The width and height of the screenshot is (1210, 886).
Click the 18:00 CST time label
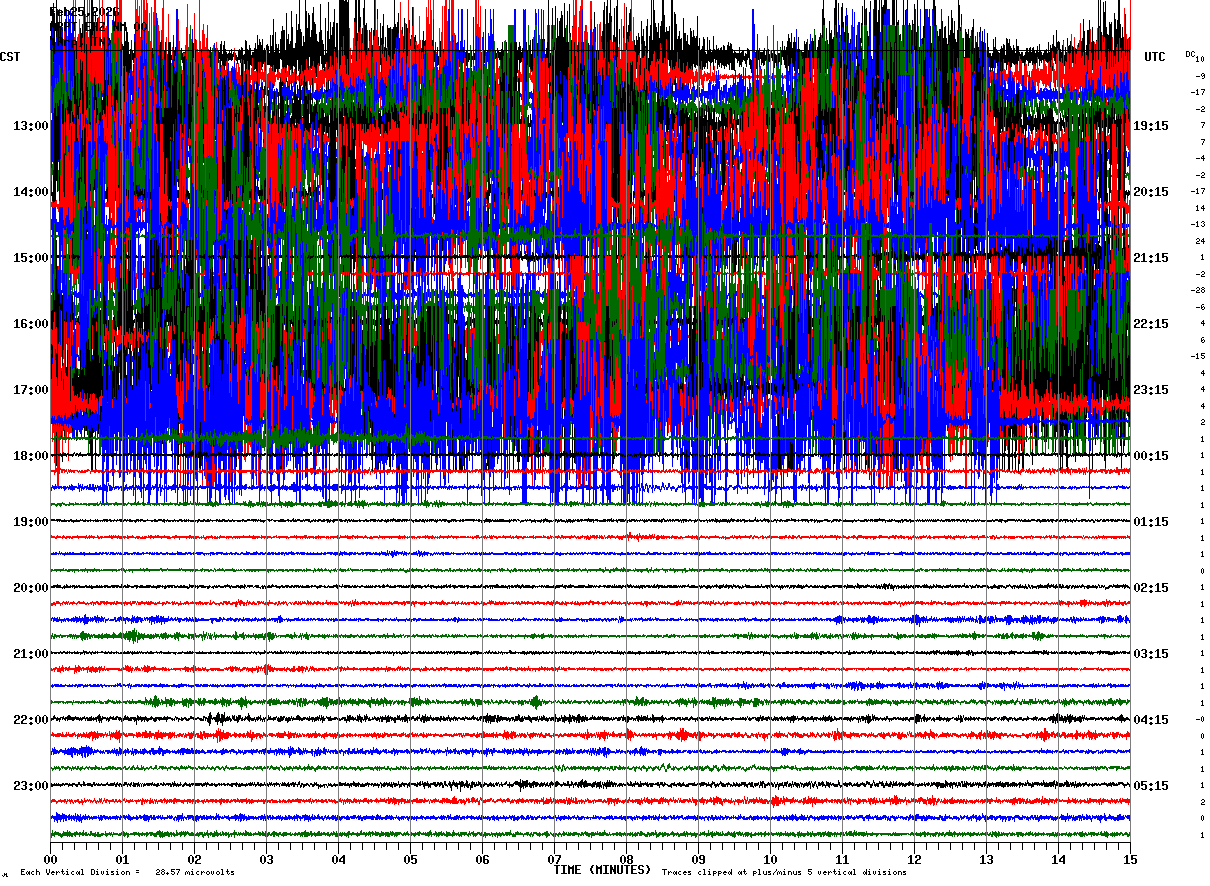coord(30,456)
